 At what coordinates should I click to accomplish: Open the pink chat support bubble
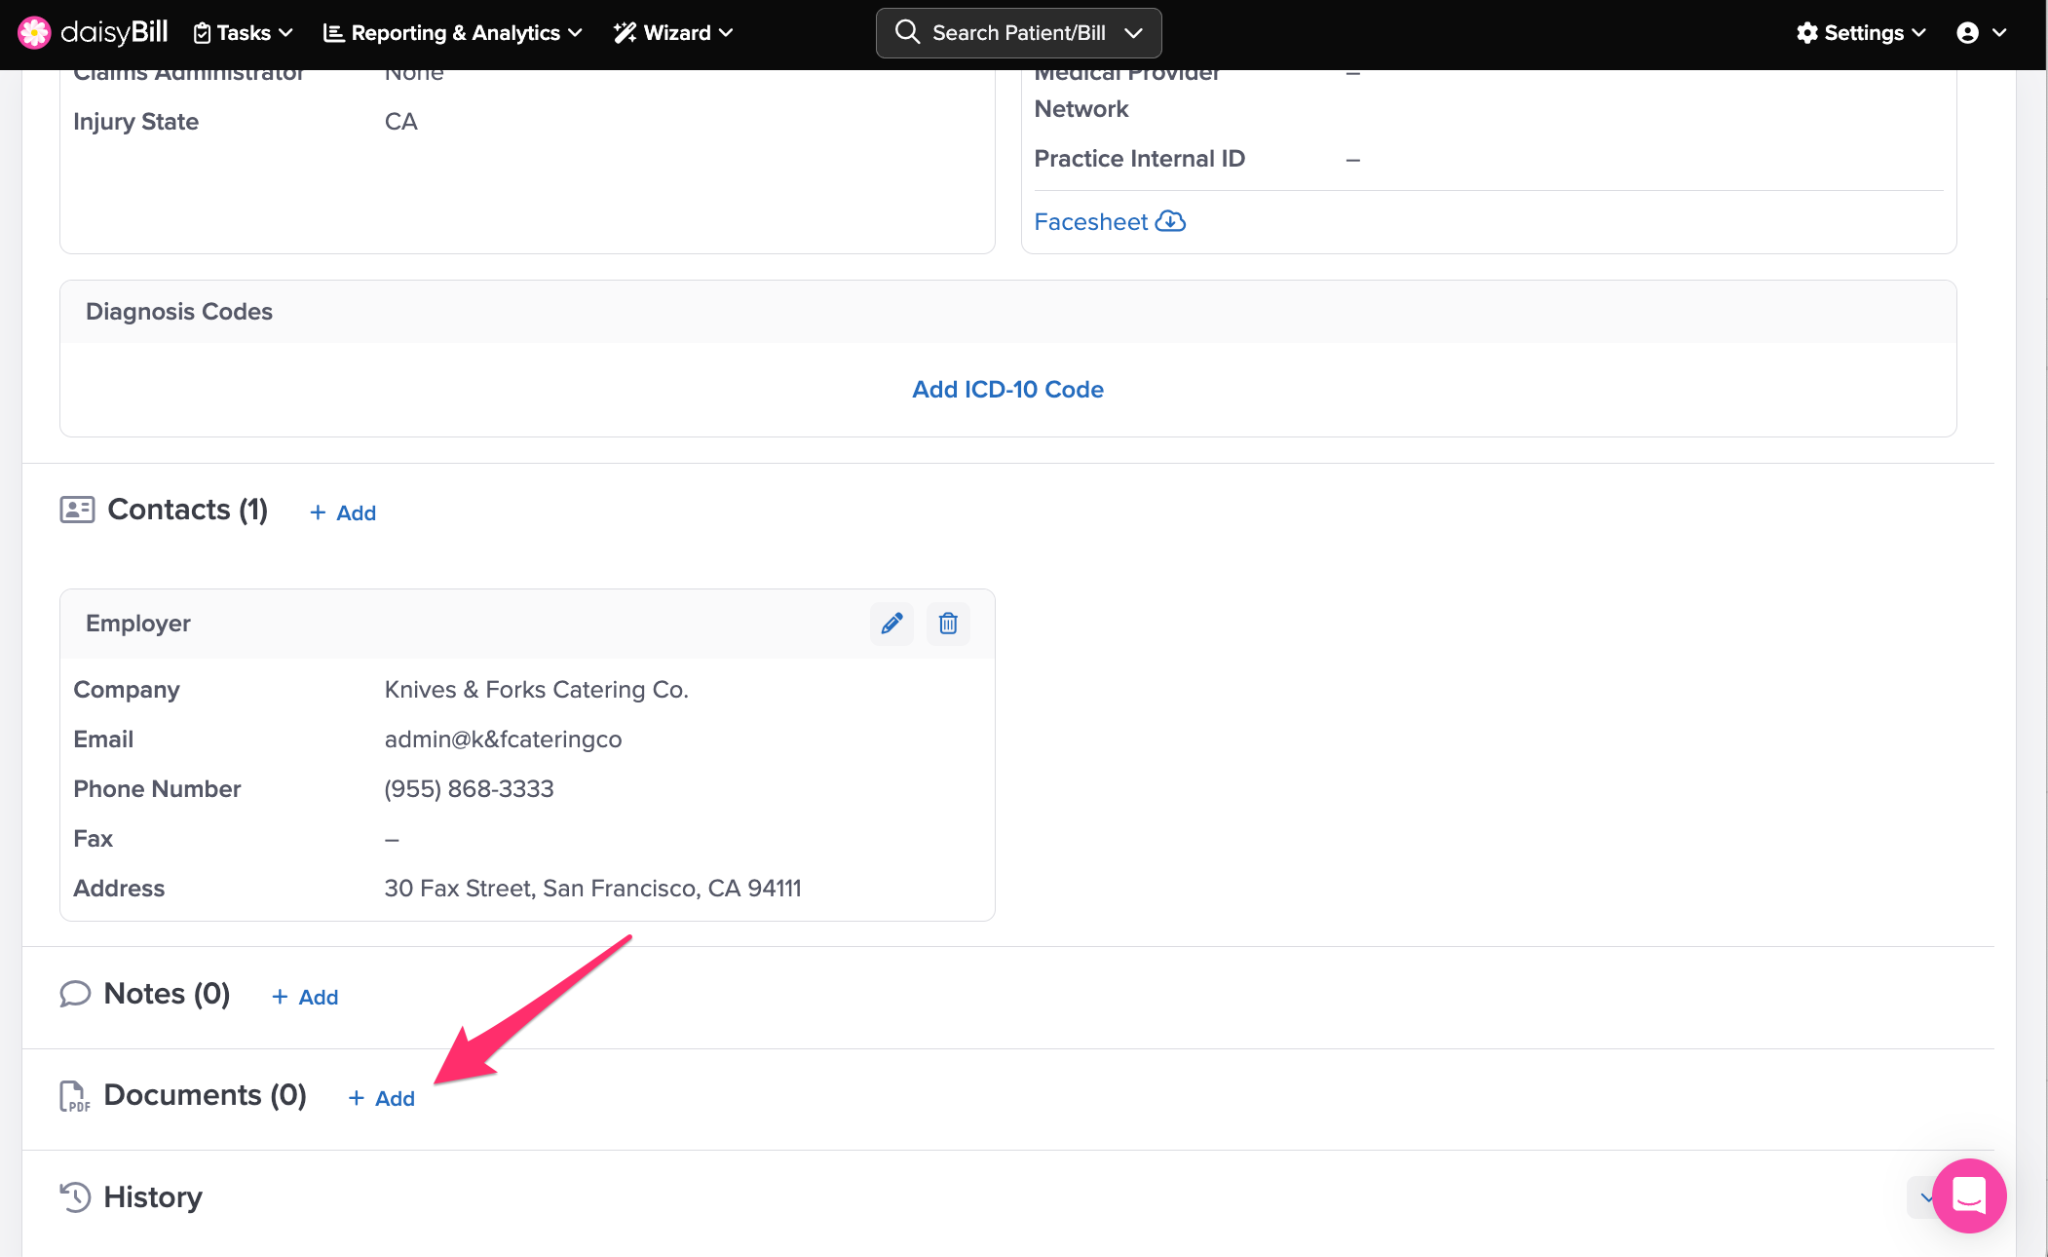click(1968, 1195)
